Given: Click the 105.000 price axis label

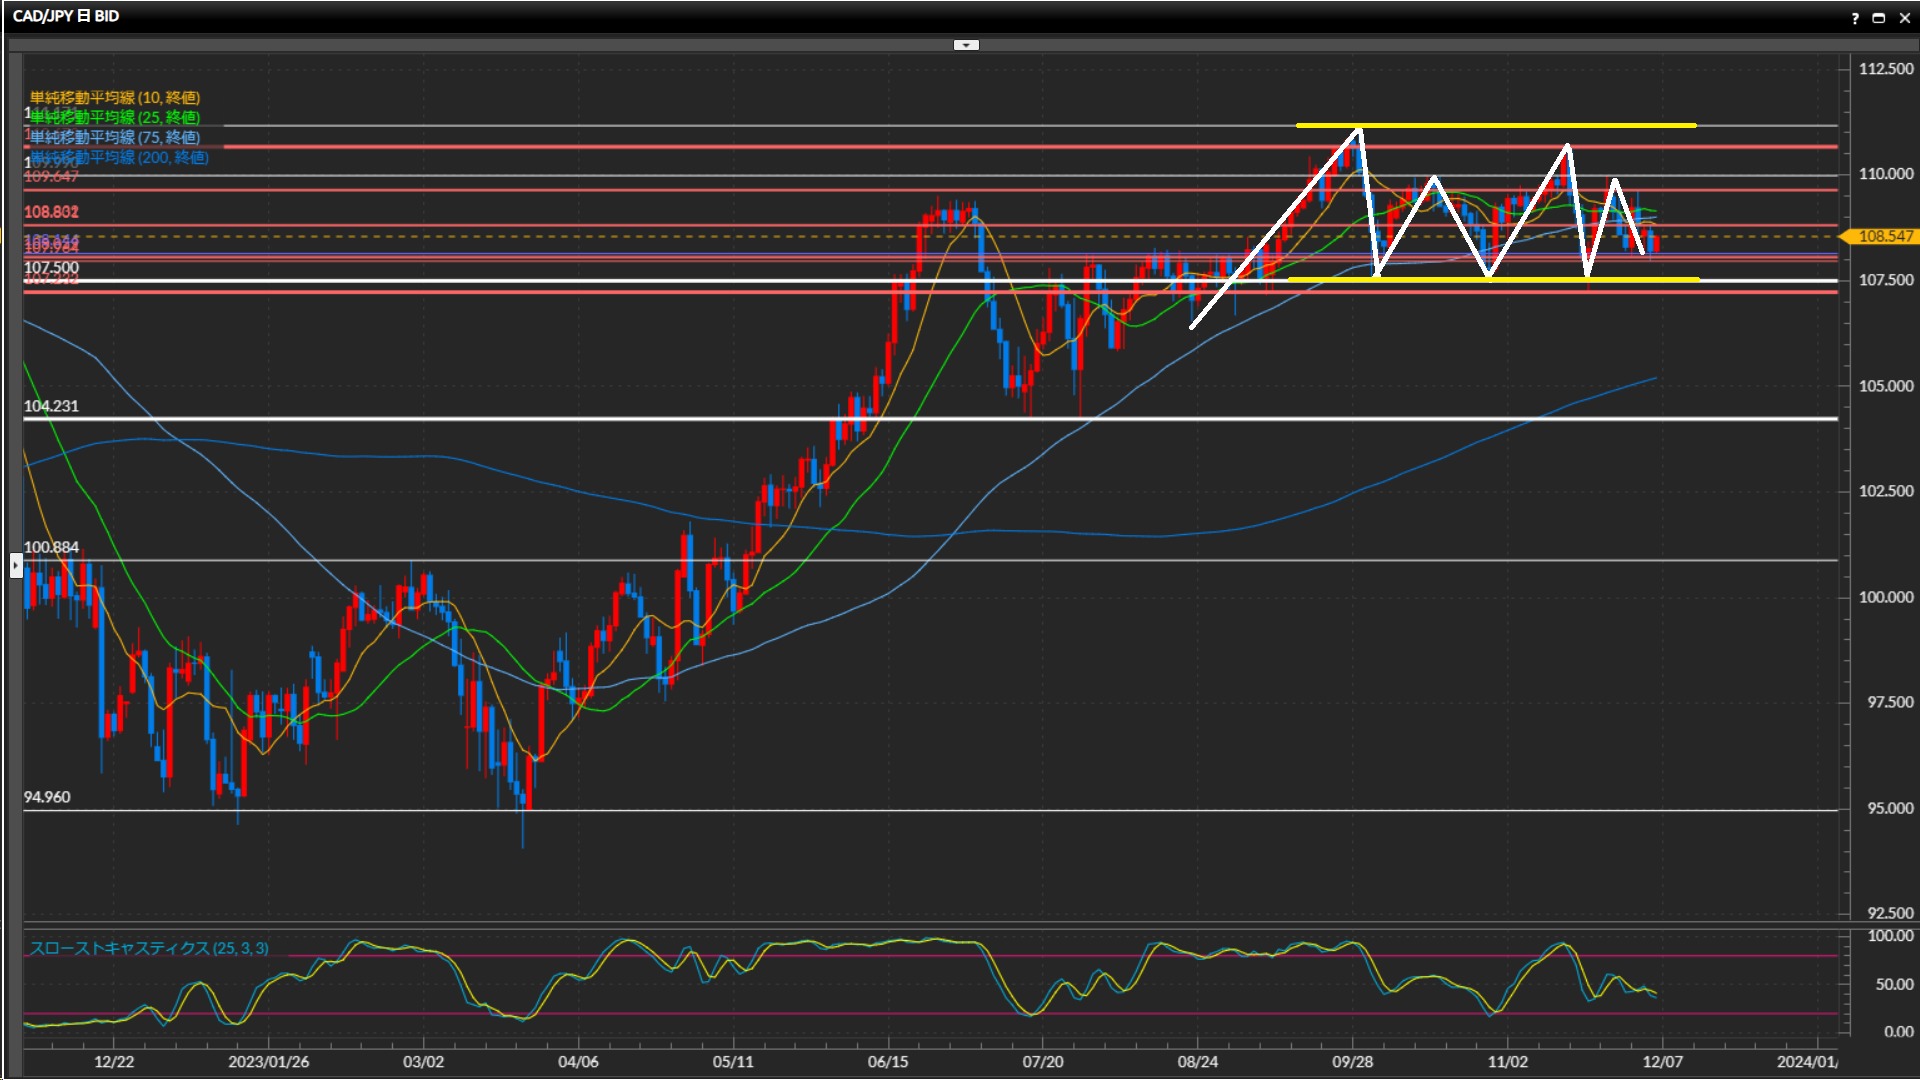Looking at the screenshot, I should 1885,386.
